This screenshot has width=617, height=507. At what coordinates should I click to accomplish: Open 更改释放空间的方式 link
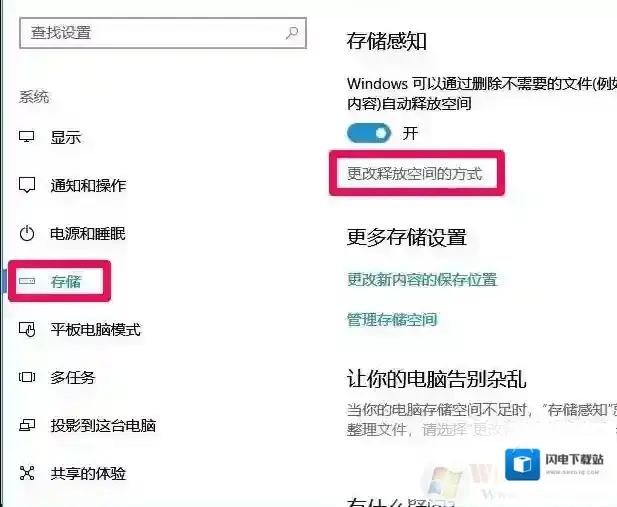(x=414, y=173)
